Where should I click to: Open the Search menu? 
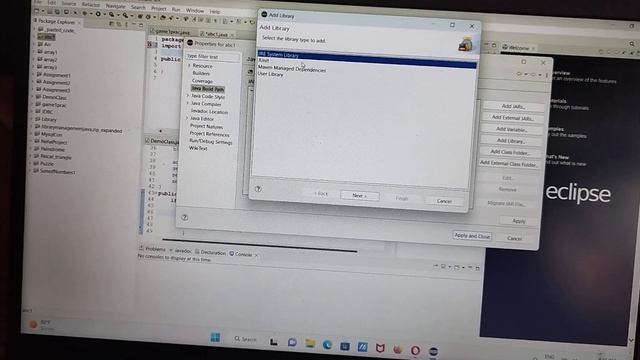138,7
